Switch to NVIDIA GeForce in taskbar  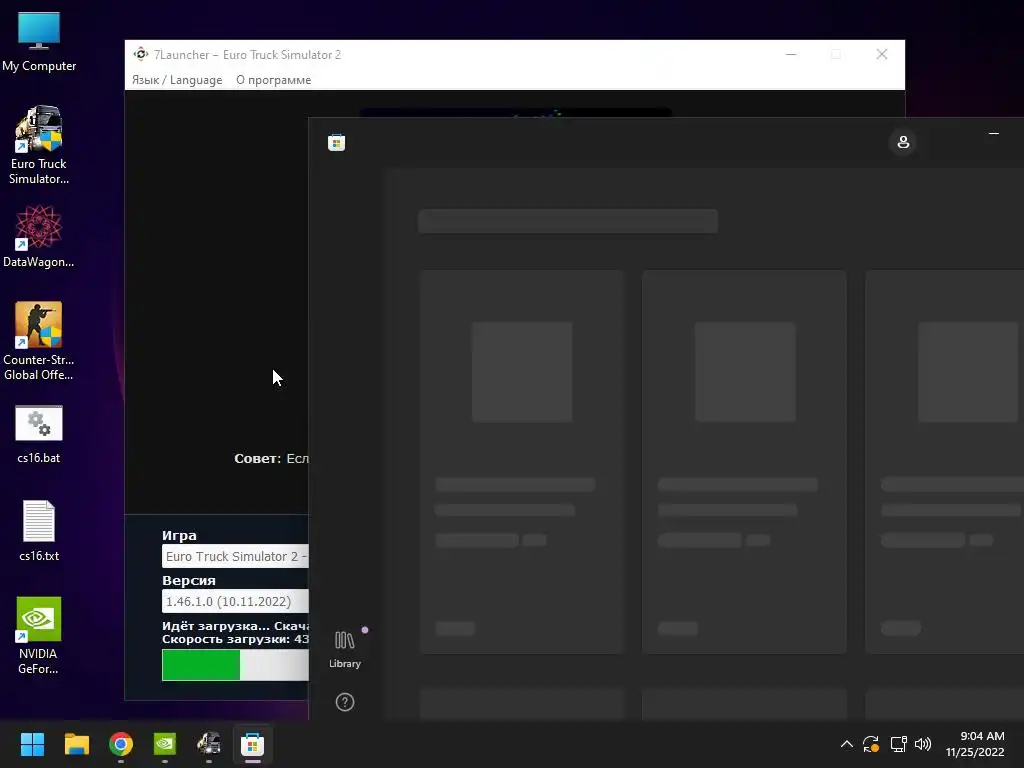click(x=165, y=744)
